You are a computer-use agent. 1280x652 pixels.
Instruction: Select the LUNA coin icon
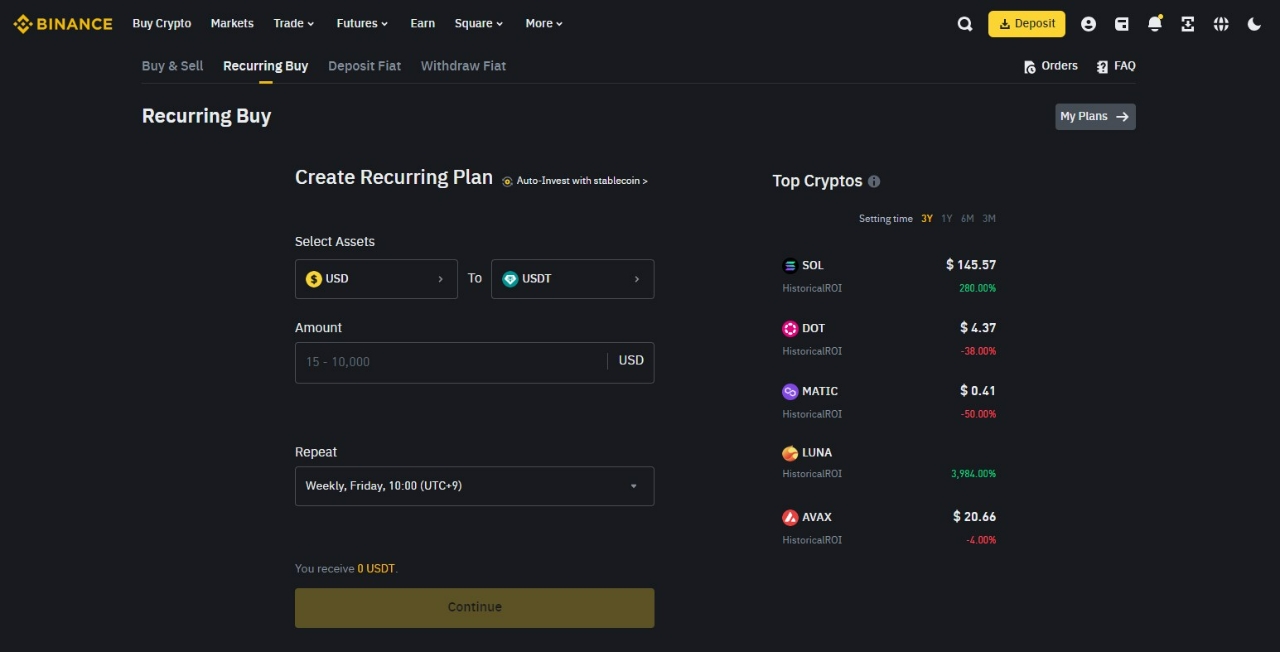tap(790, 453)
